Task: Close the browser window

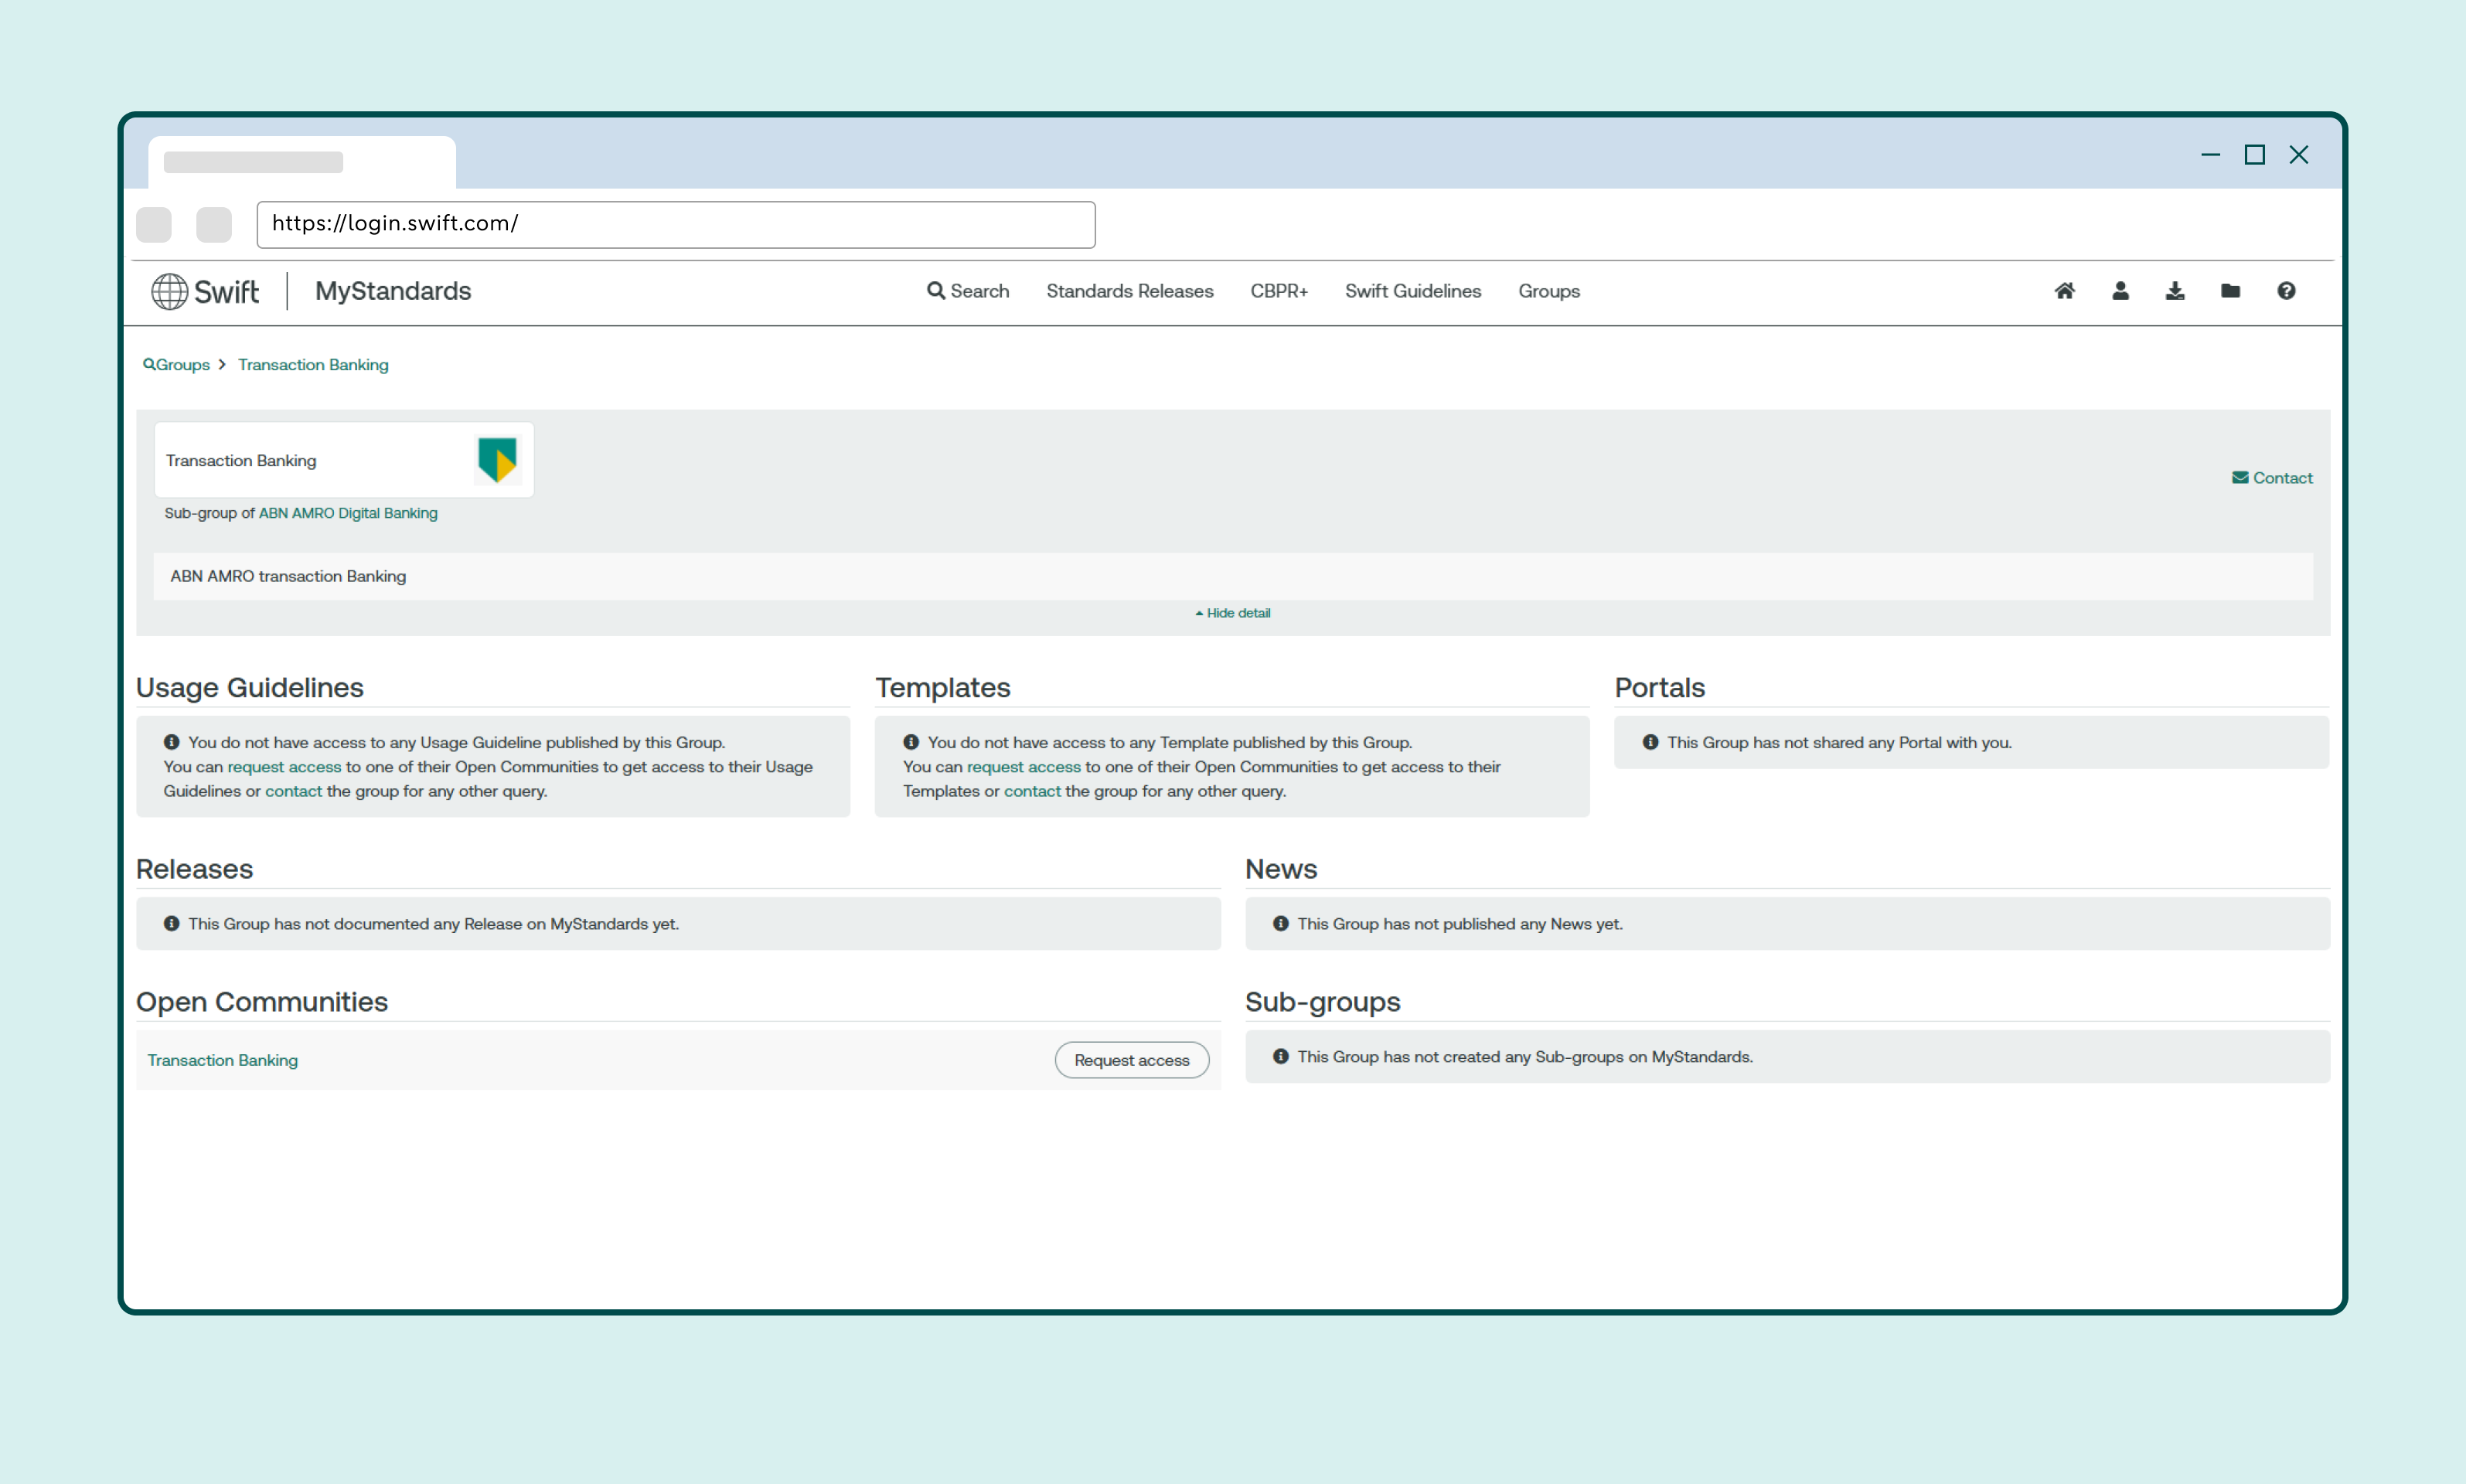Action: [2299, 155]
